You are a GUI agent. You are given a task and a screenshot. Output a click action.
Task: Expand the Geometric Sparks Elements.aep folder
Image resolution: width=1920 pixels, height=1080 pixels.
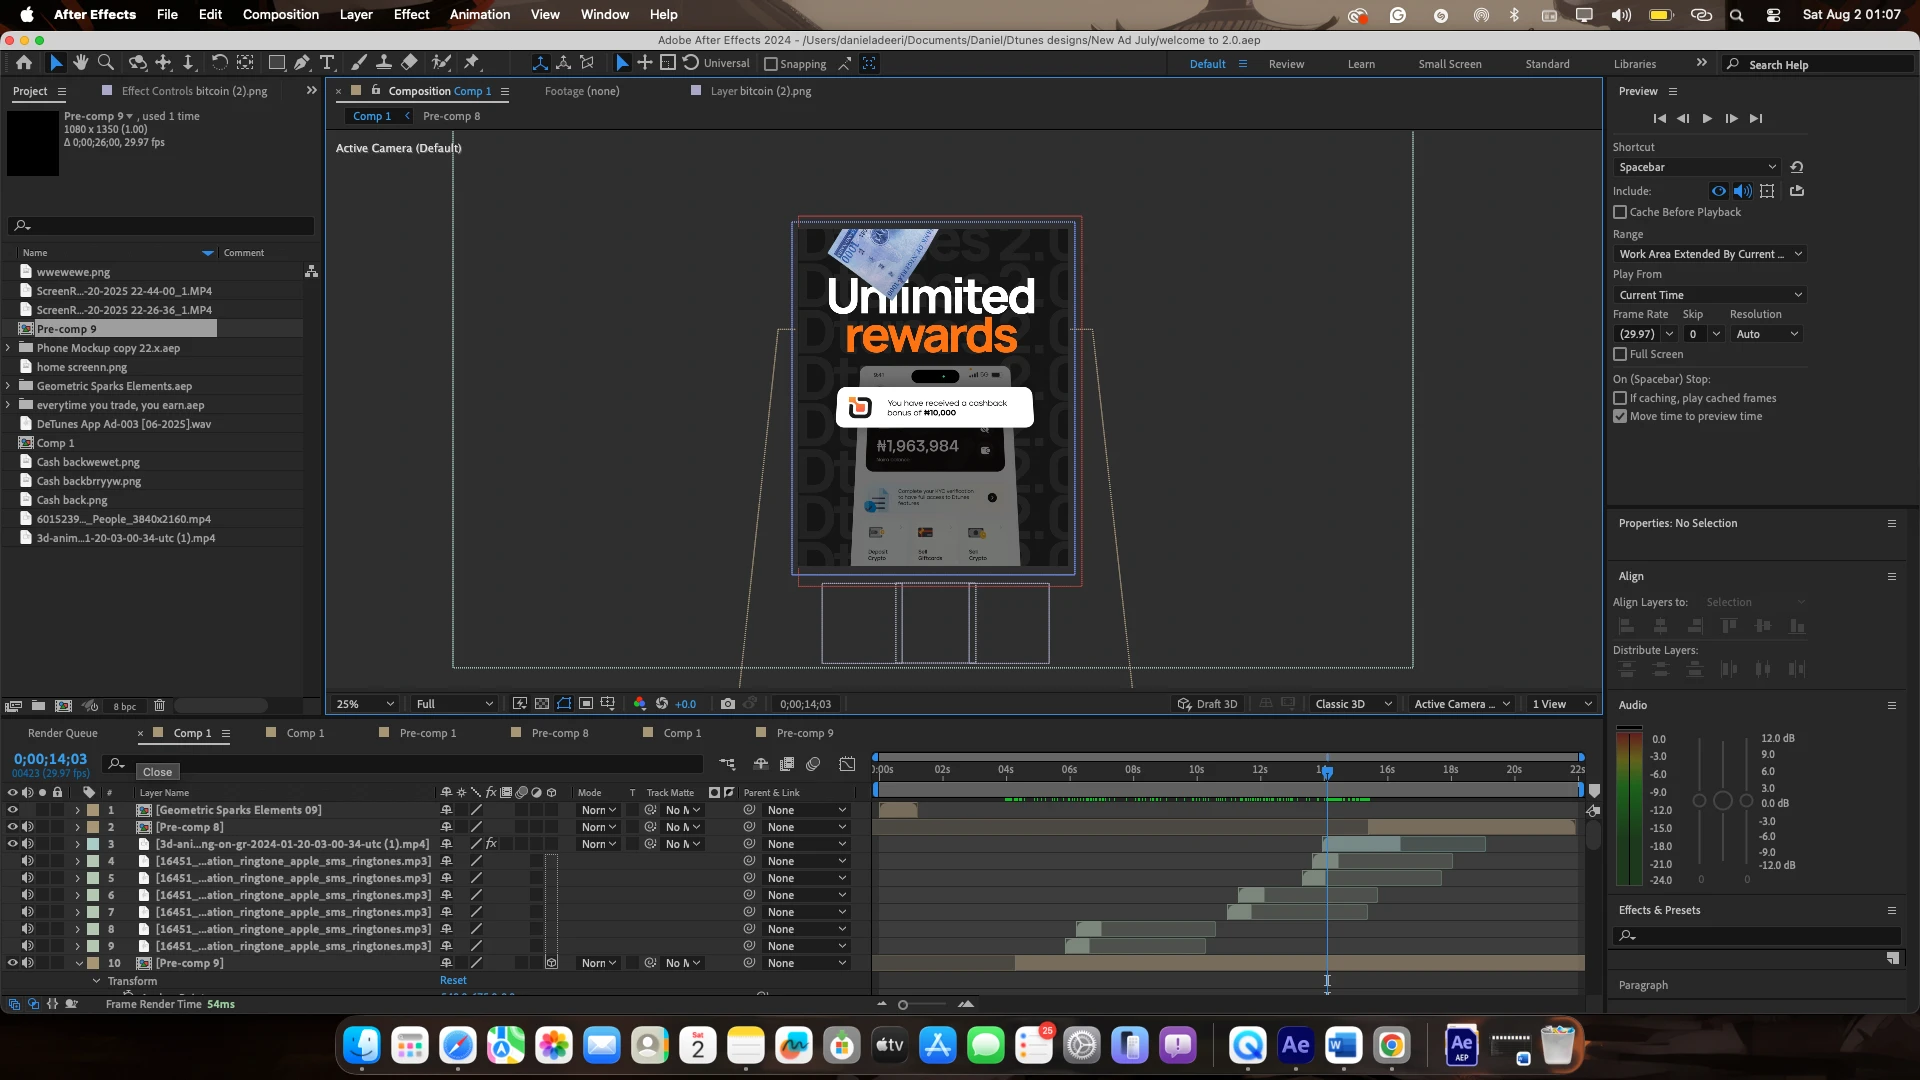click(9, 386)
